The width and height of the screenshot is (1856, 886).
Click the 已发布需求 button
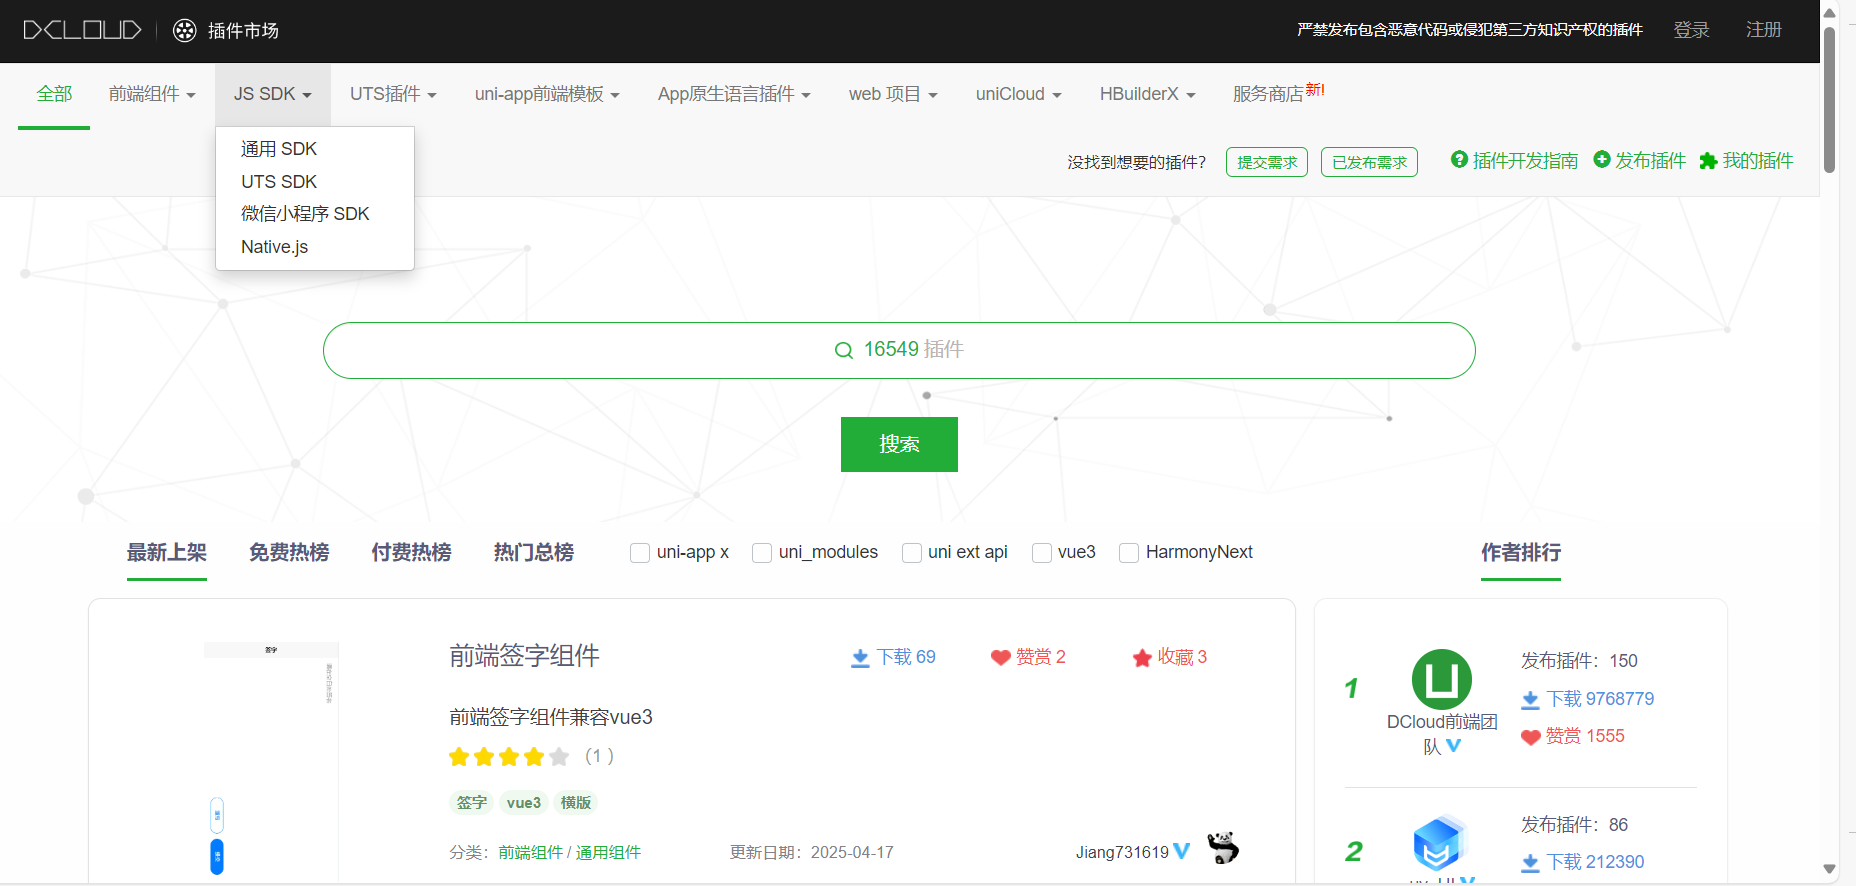(1369, 162)
